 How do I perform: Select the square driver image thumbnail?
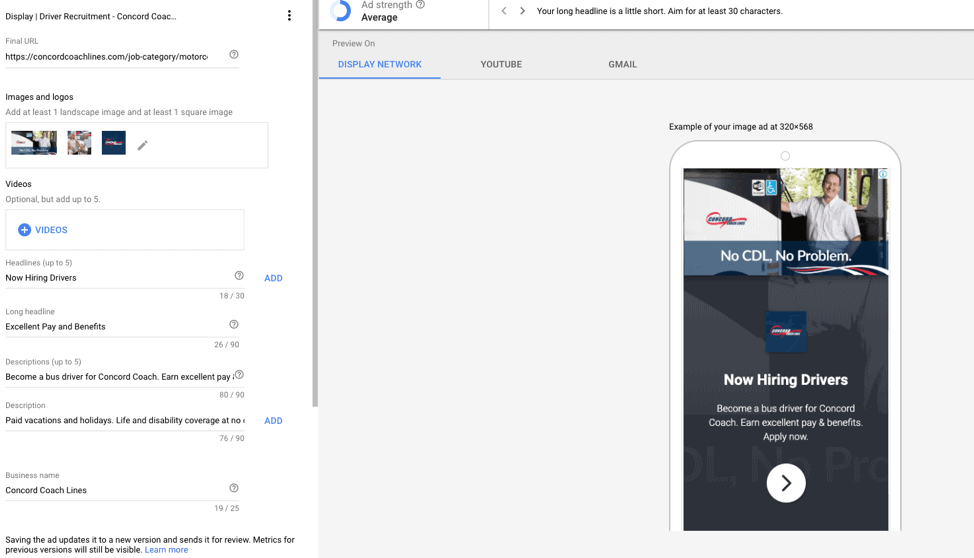[80, 143]
